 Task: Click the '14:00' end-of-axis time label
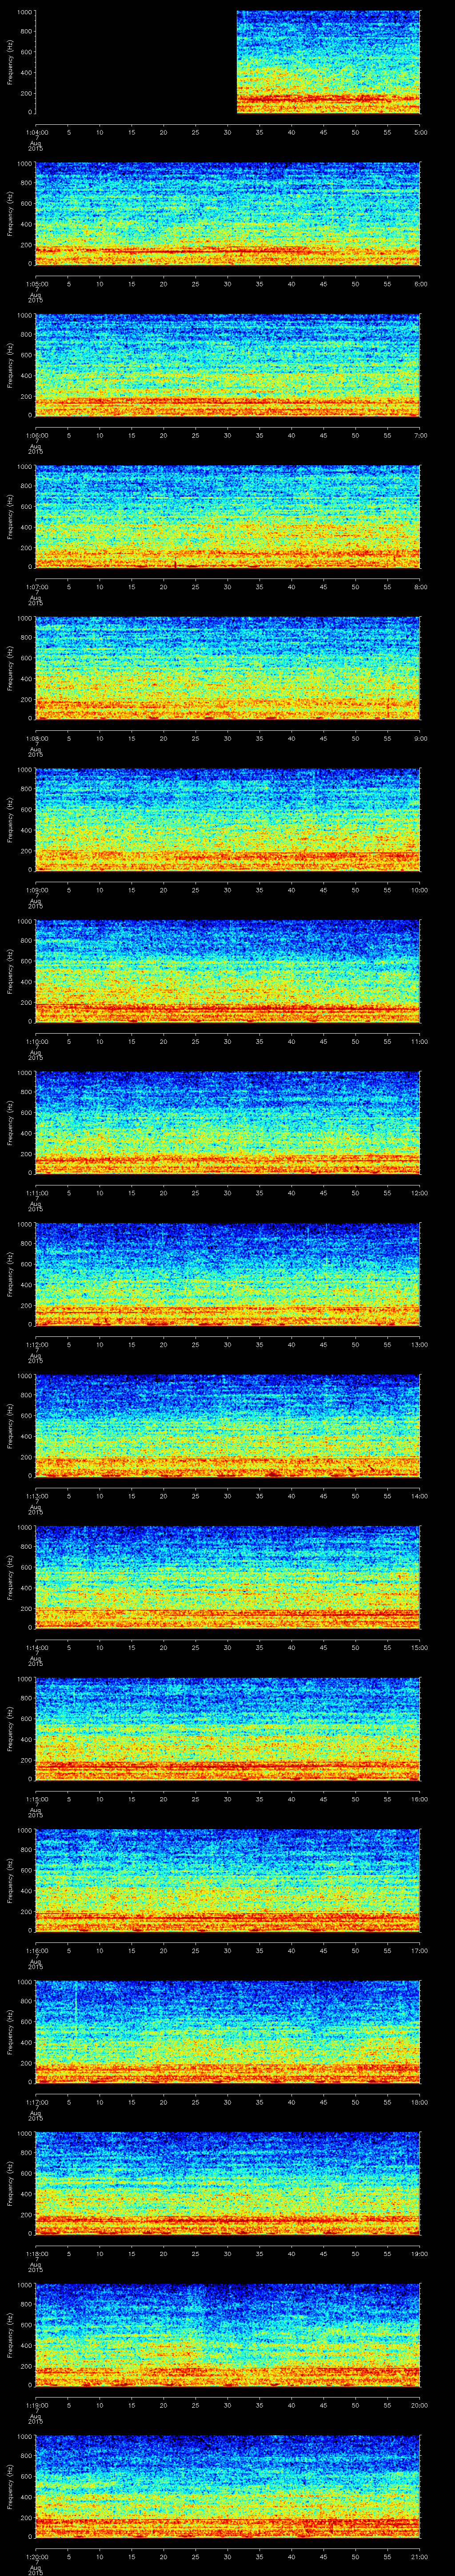420,1496
